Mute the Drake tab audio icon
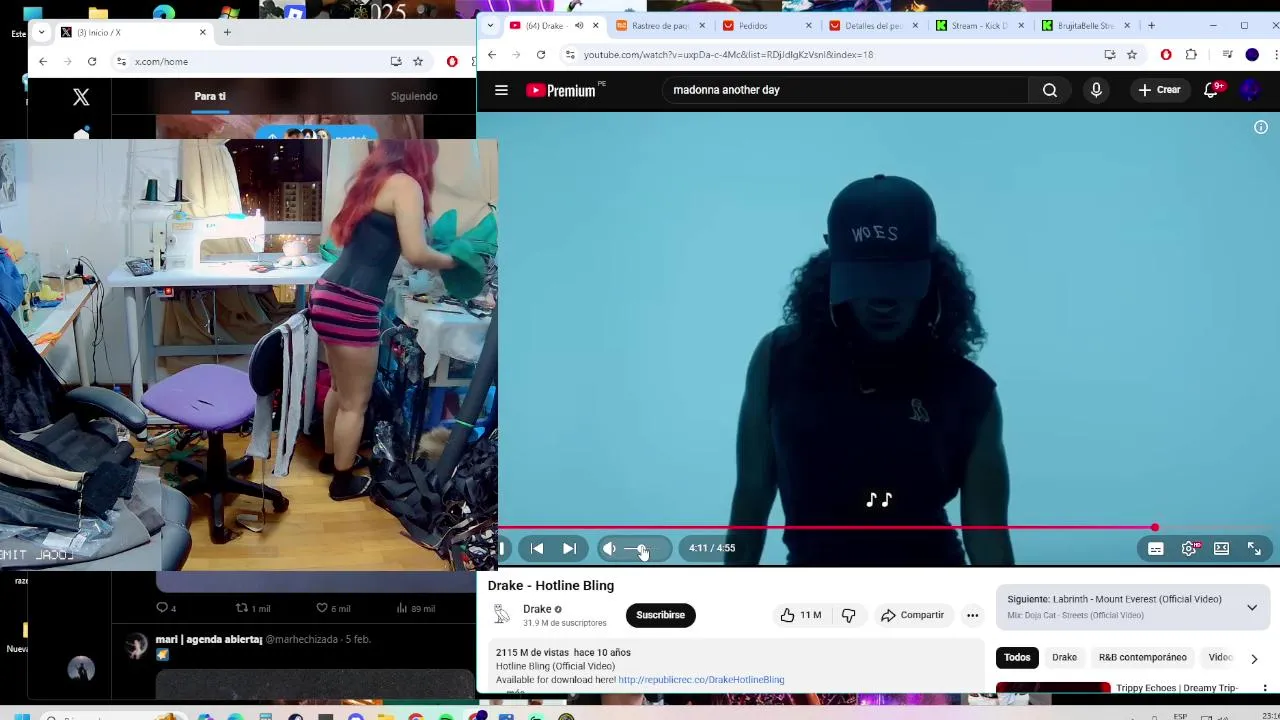1280x720 pixels. [x=579, y=25]
